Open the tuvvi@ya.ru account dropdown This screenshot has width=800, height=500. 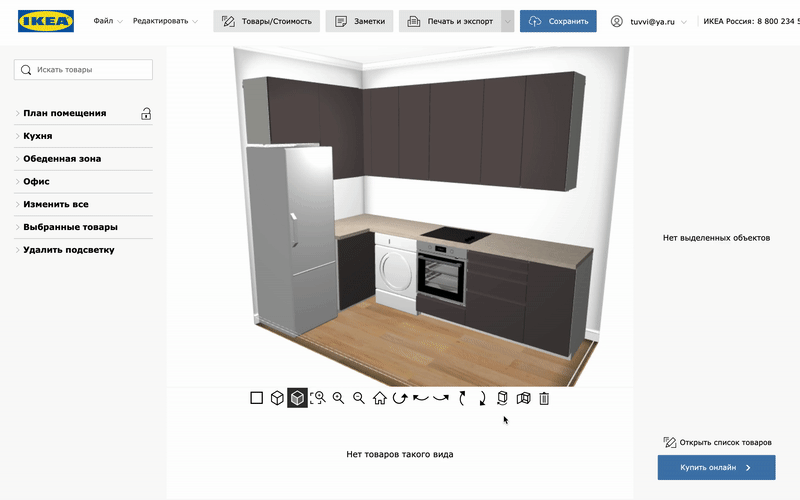[658, 21]
